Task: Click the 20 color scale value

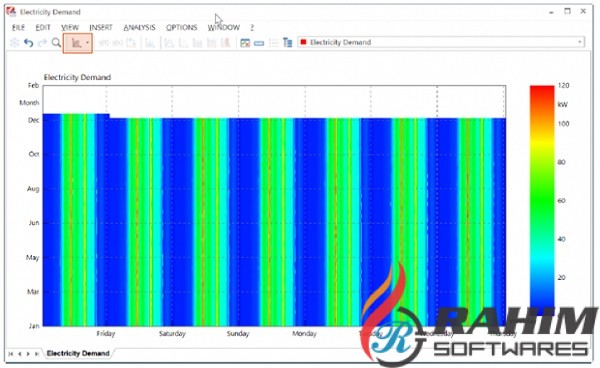Action: 561,277
